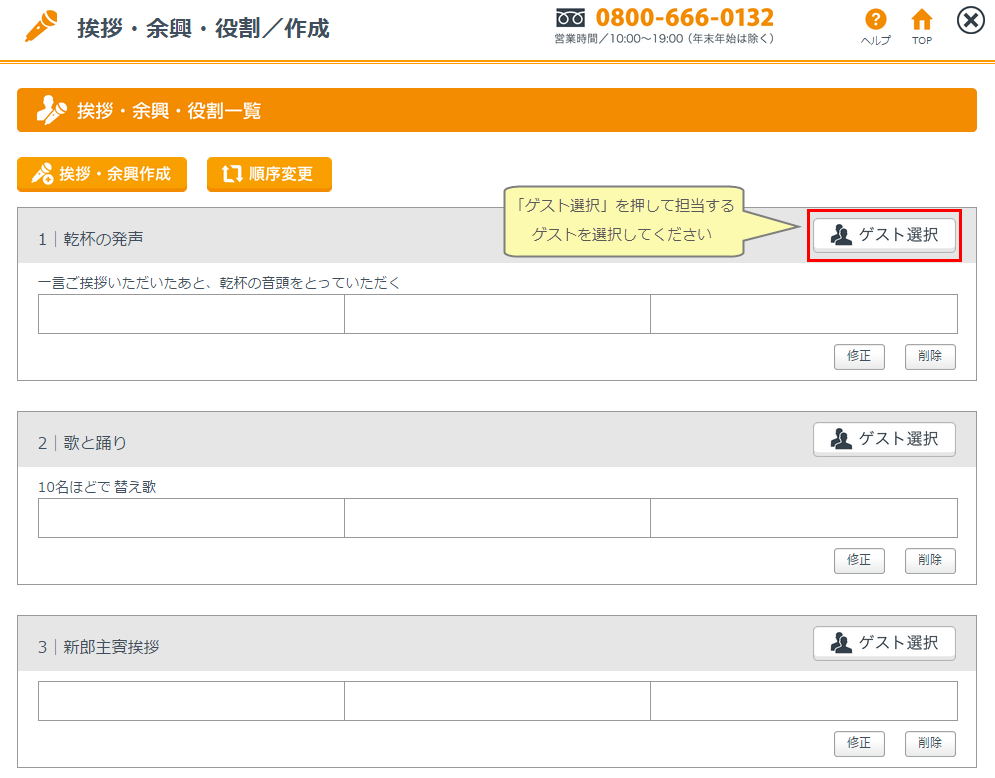Click first guest cell under 乾杯の発声
Viewport: 995px width, 778px height.
[191, 314]
